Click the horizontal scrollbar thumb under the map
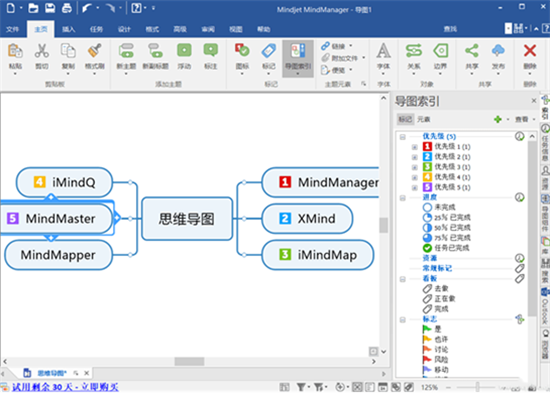This screenshot has height=393, width=550. point(189,361)
